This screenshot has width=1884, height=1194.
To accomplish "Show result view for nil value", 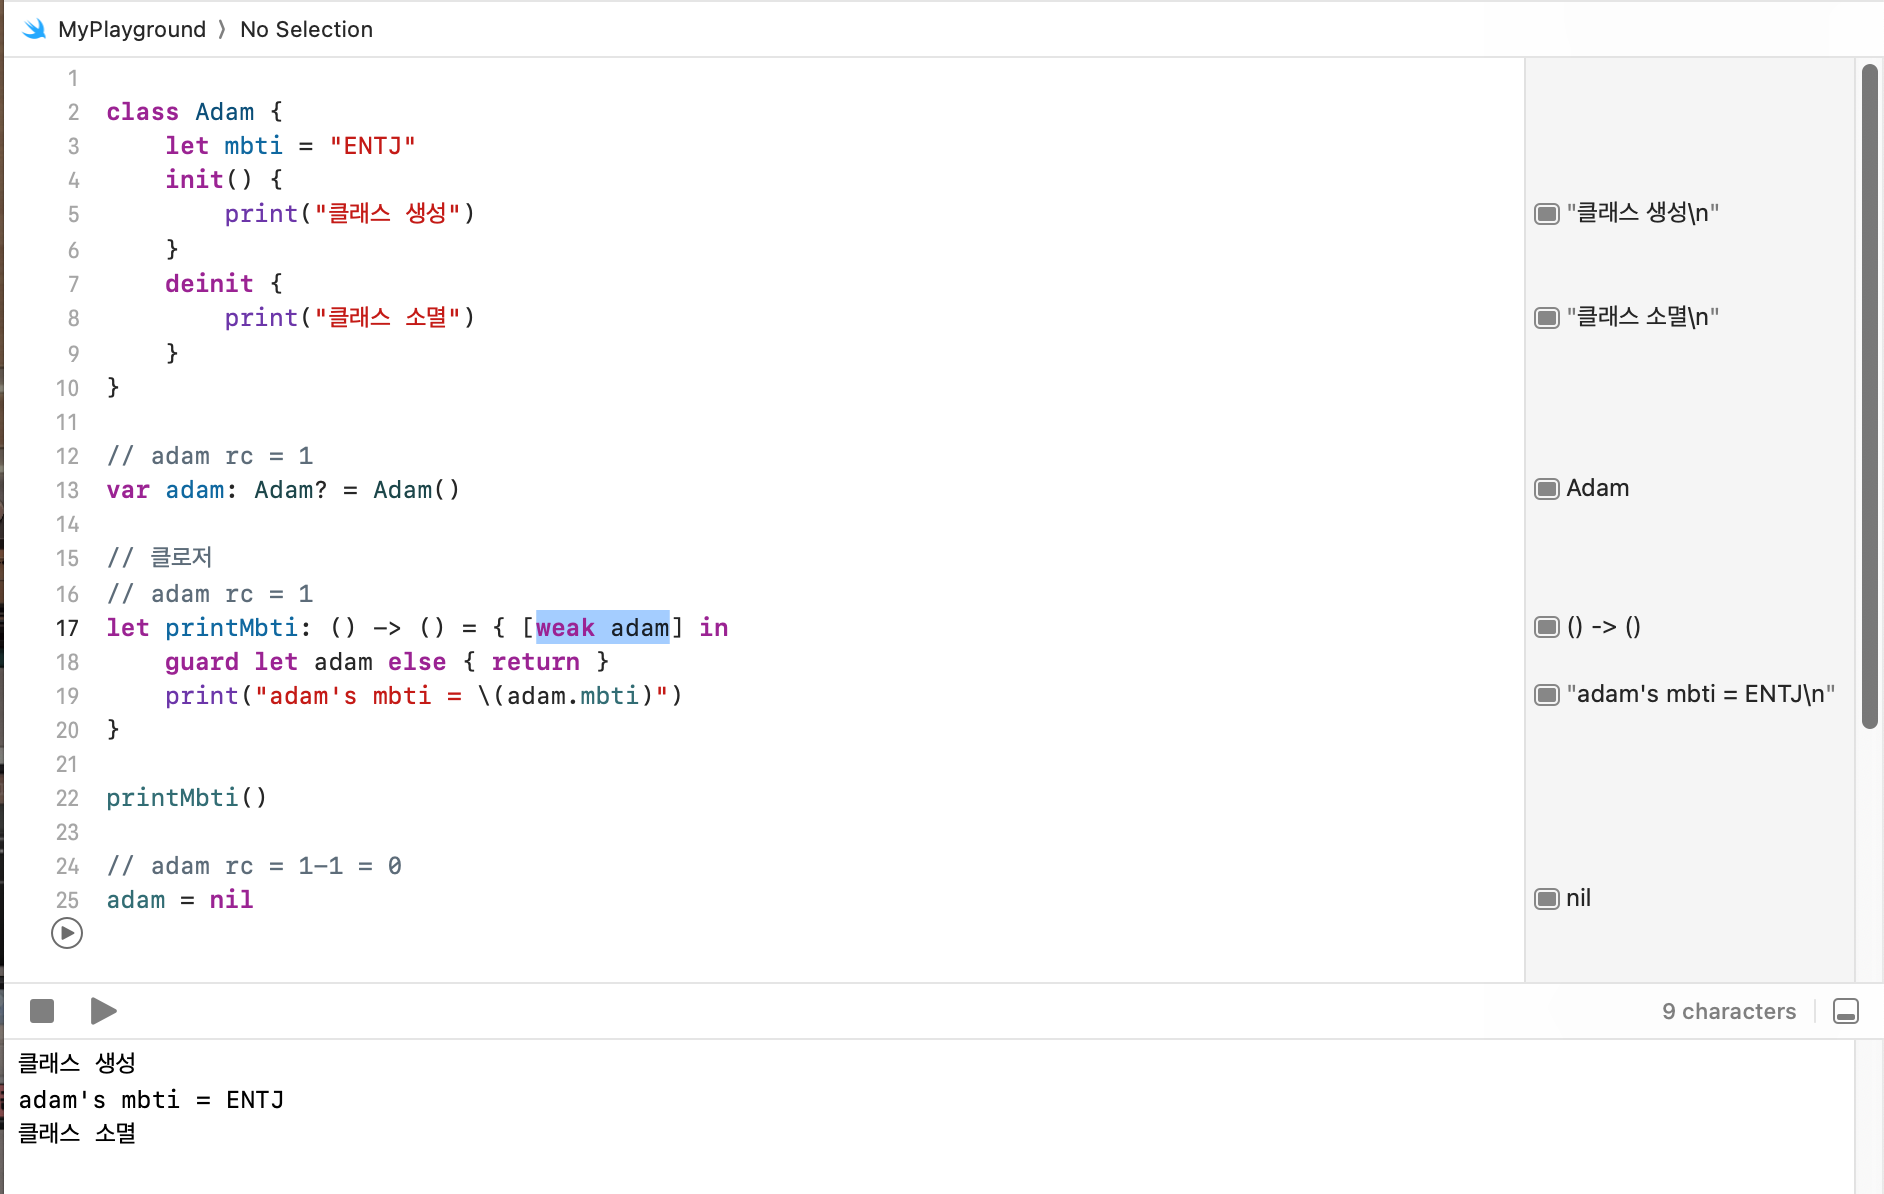I will click(1547, 898).
